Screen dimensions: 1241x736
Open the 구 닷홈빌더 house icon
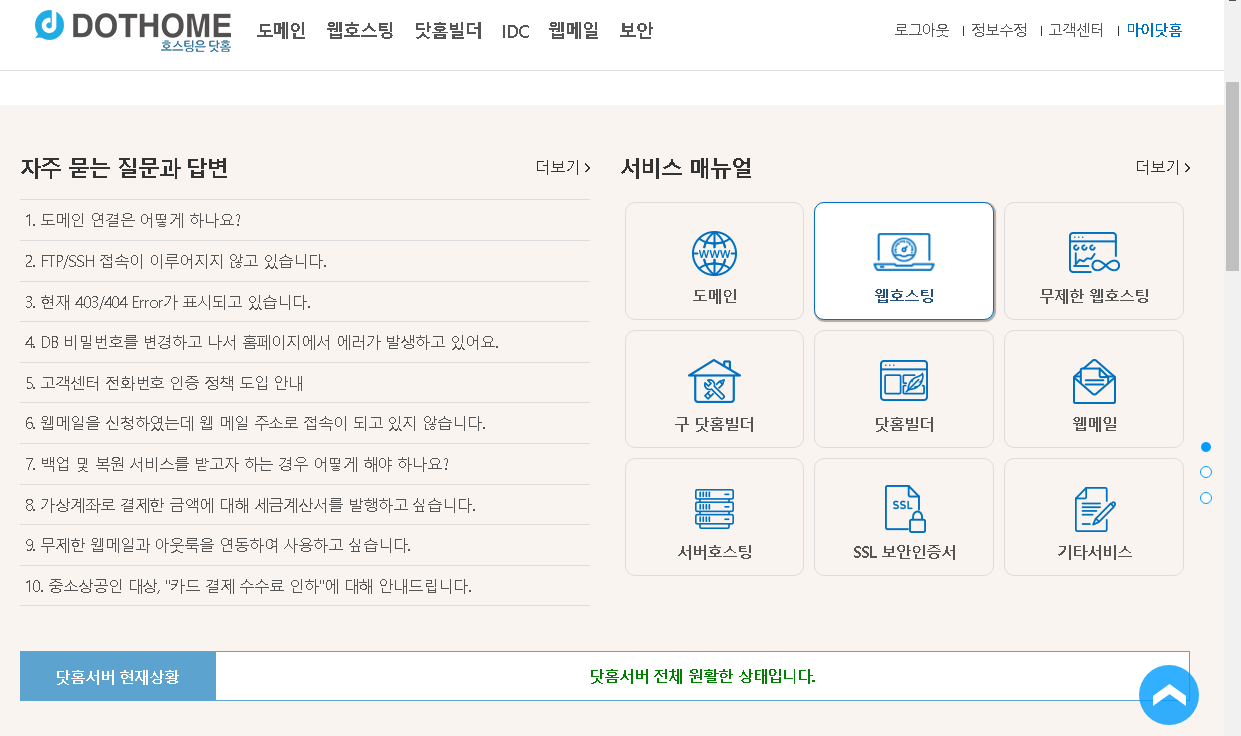(x=714, y=381)
